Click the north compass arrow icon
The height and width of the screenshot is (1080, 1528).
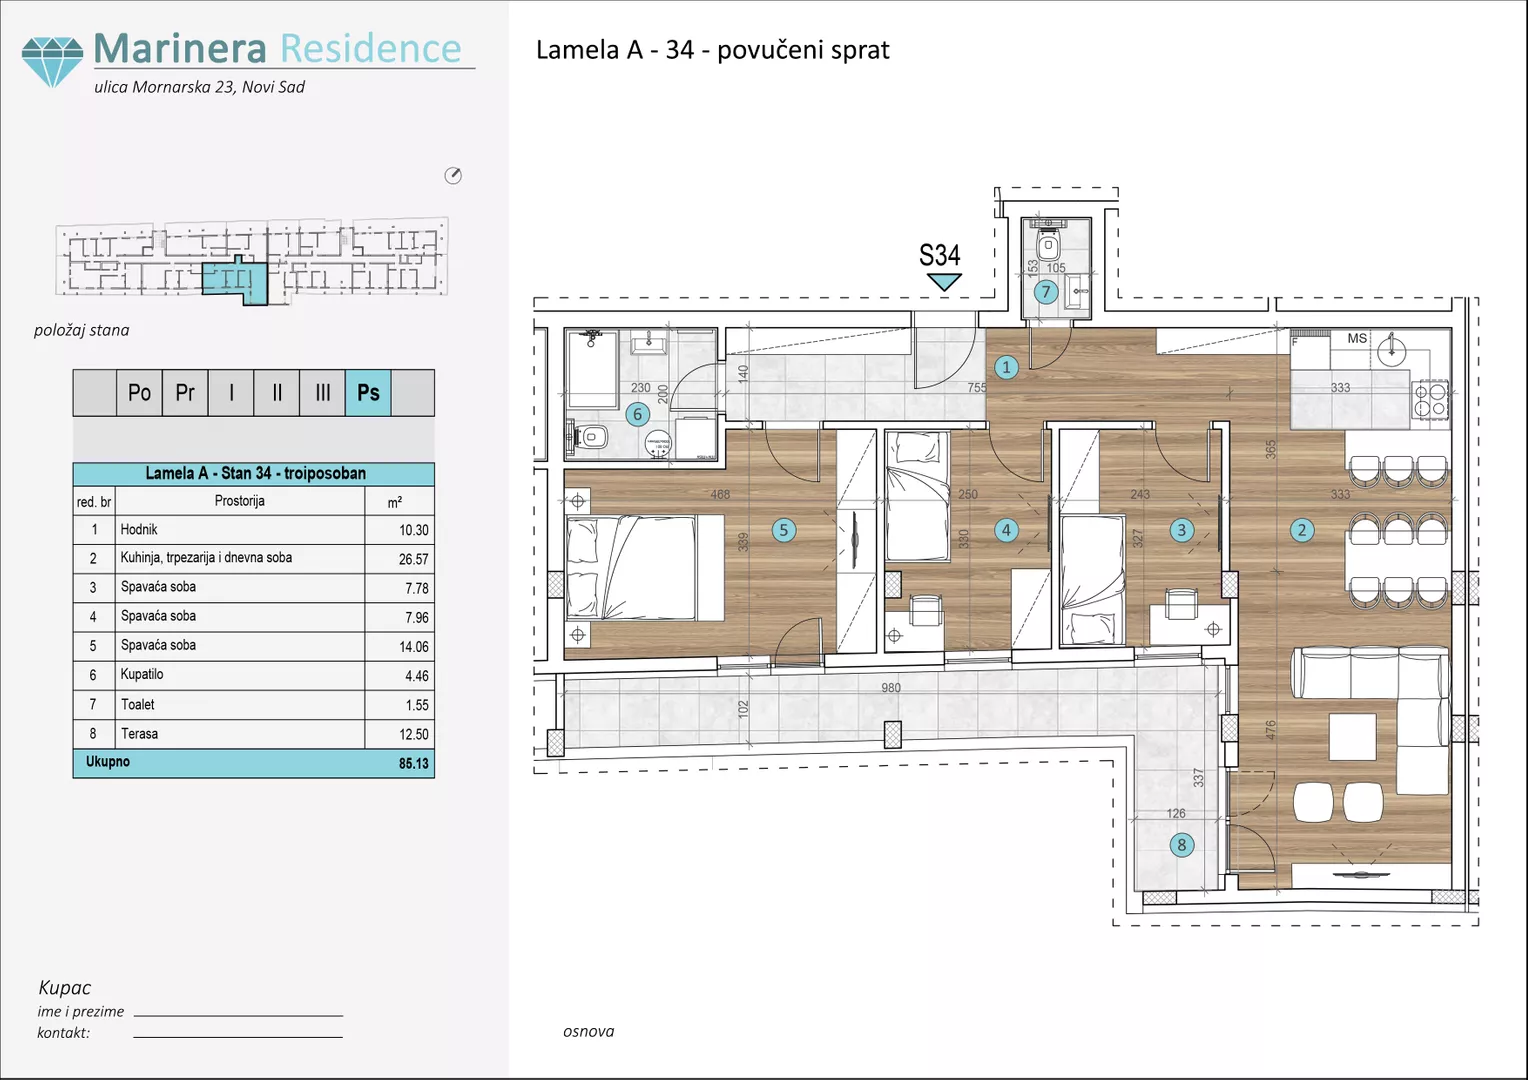click(453, 176)
